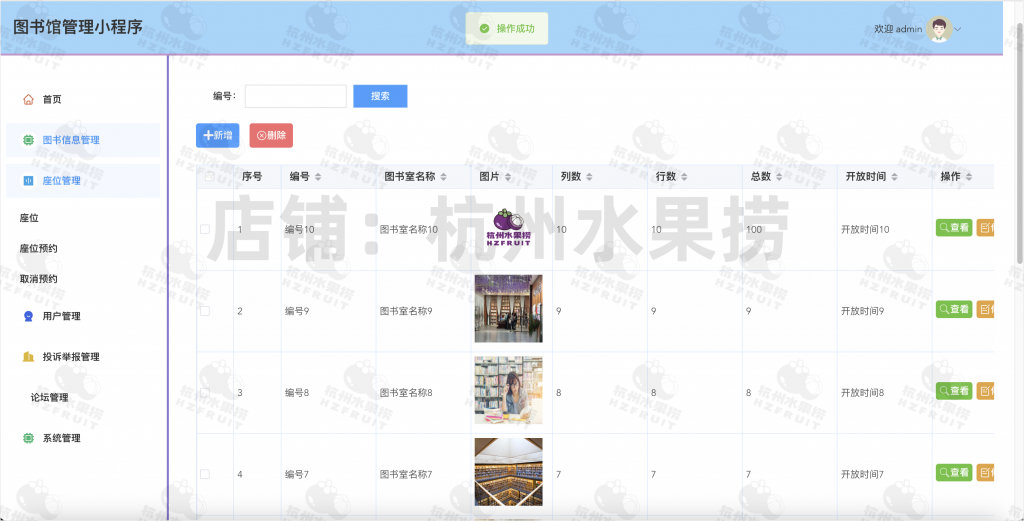Open the 图书室名称8 reading girl thumbnail
The width and height of the screenshot is (1024, 521).
(x=509, y=390)
